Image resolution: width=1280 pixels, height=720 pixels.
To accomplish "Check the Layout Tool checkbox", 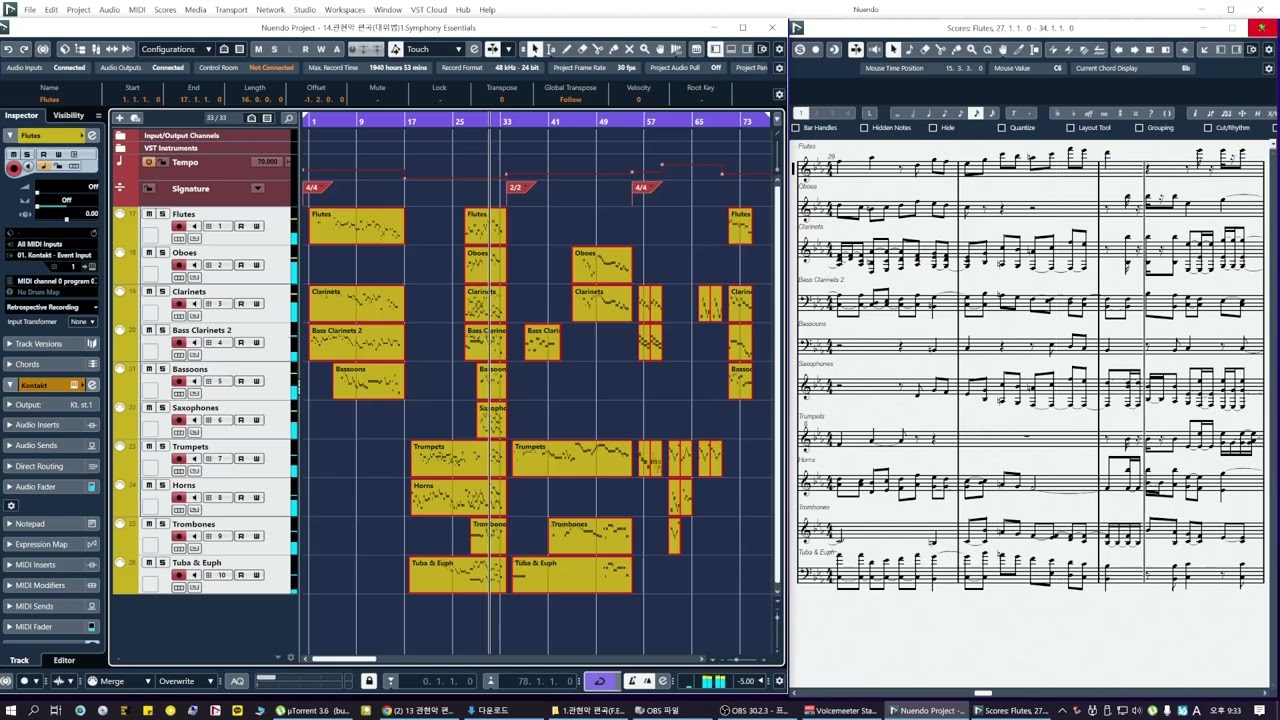I will [x=1070, y=128].
